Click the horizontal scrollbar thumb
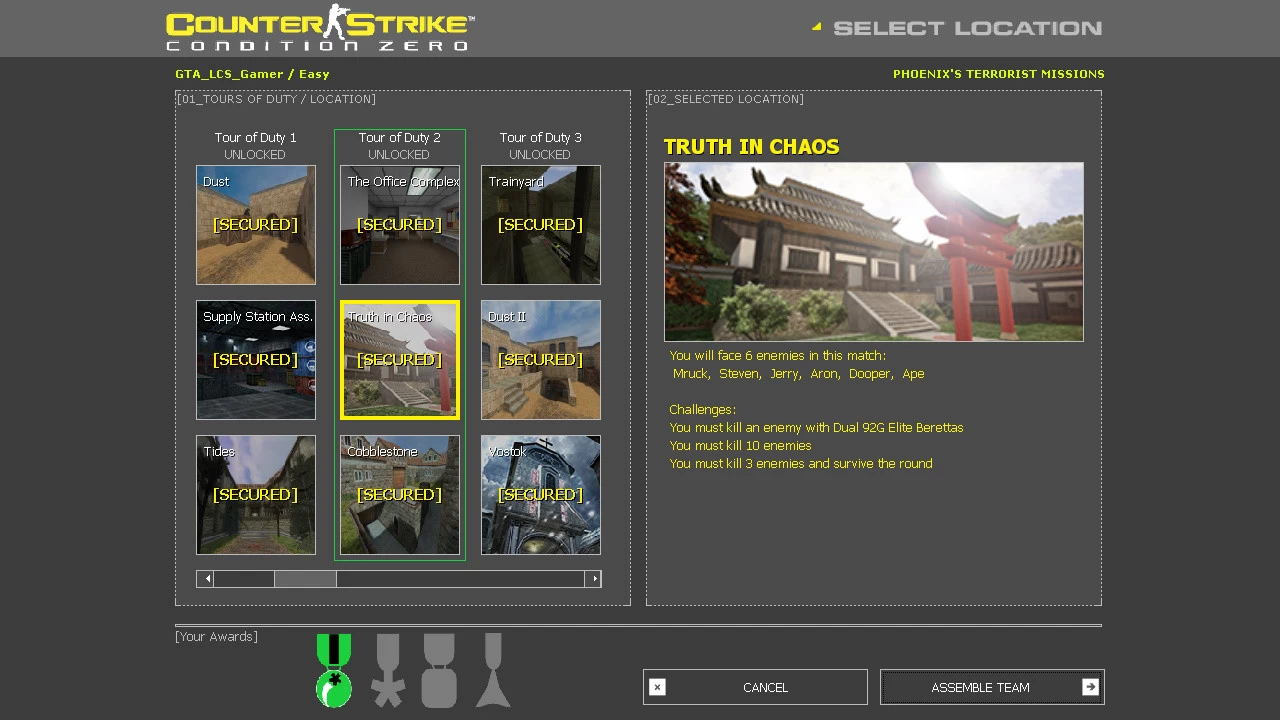Screen dimensions: 1280x720 click(x=305, y=579)
